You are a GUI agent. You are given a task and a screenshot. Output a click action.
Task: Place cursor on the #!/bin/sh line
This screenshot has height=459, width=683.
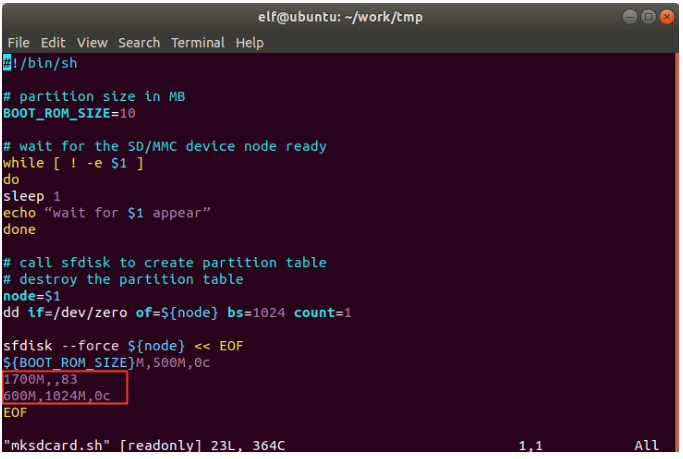40,63
